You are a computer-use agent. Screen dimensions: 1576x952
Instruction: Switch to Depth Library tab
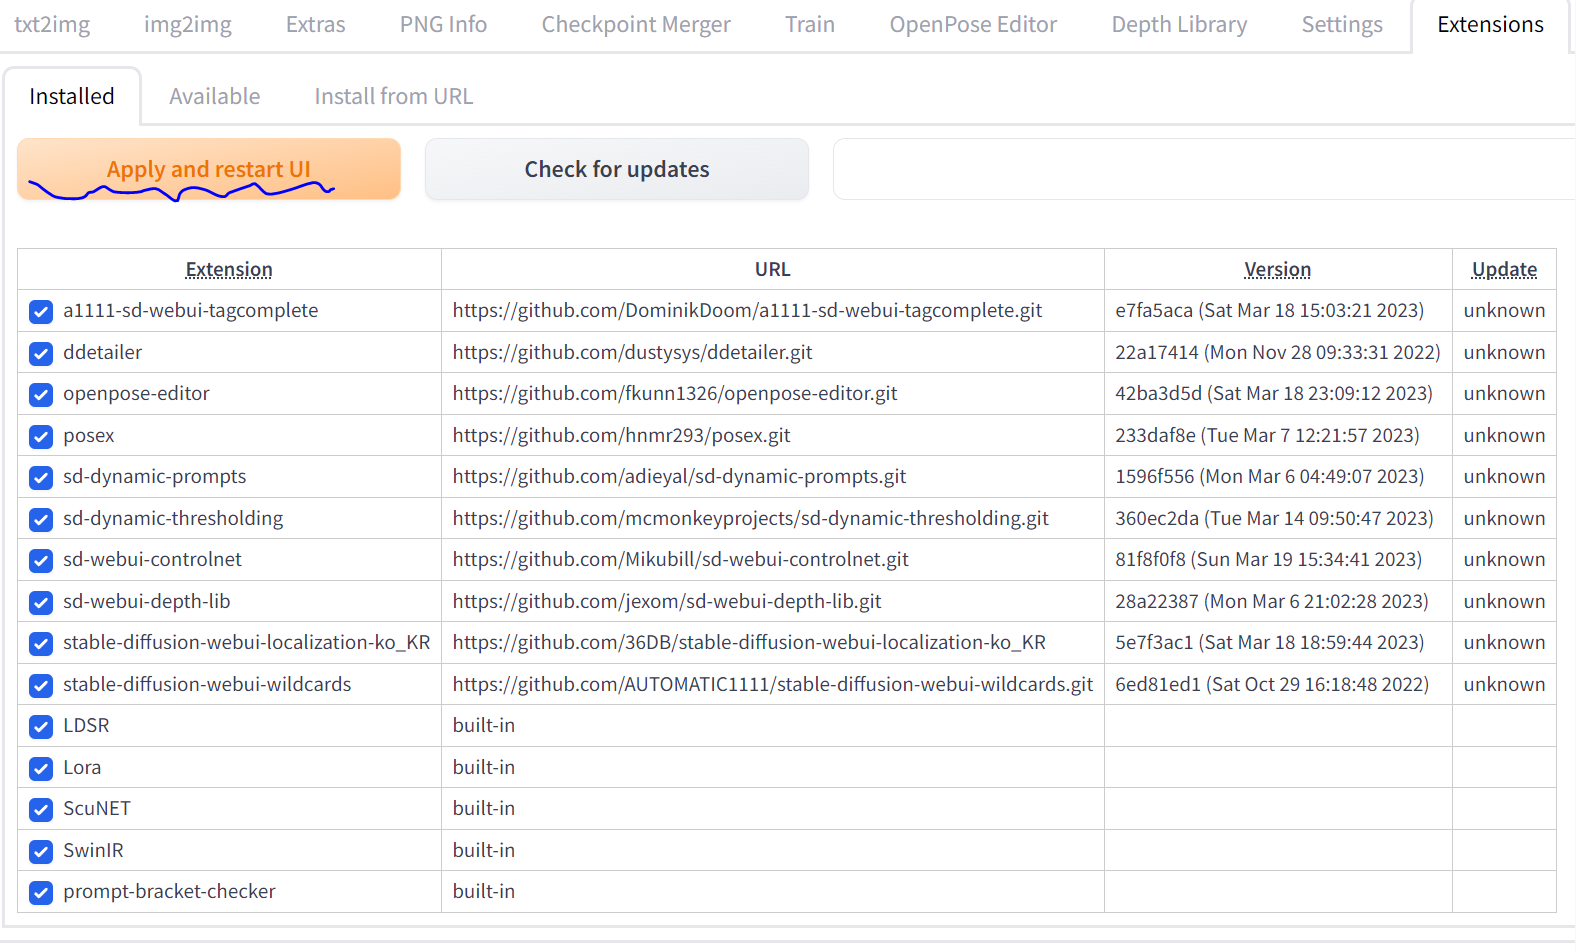(1179, 25)
